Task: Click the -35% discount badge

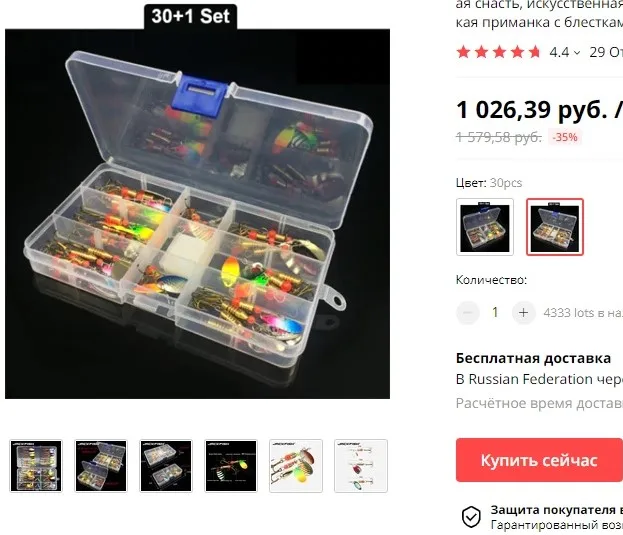Action: pos(565,137)
